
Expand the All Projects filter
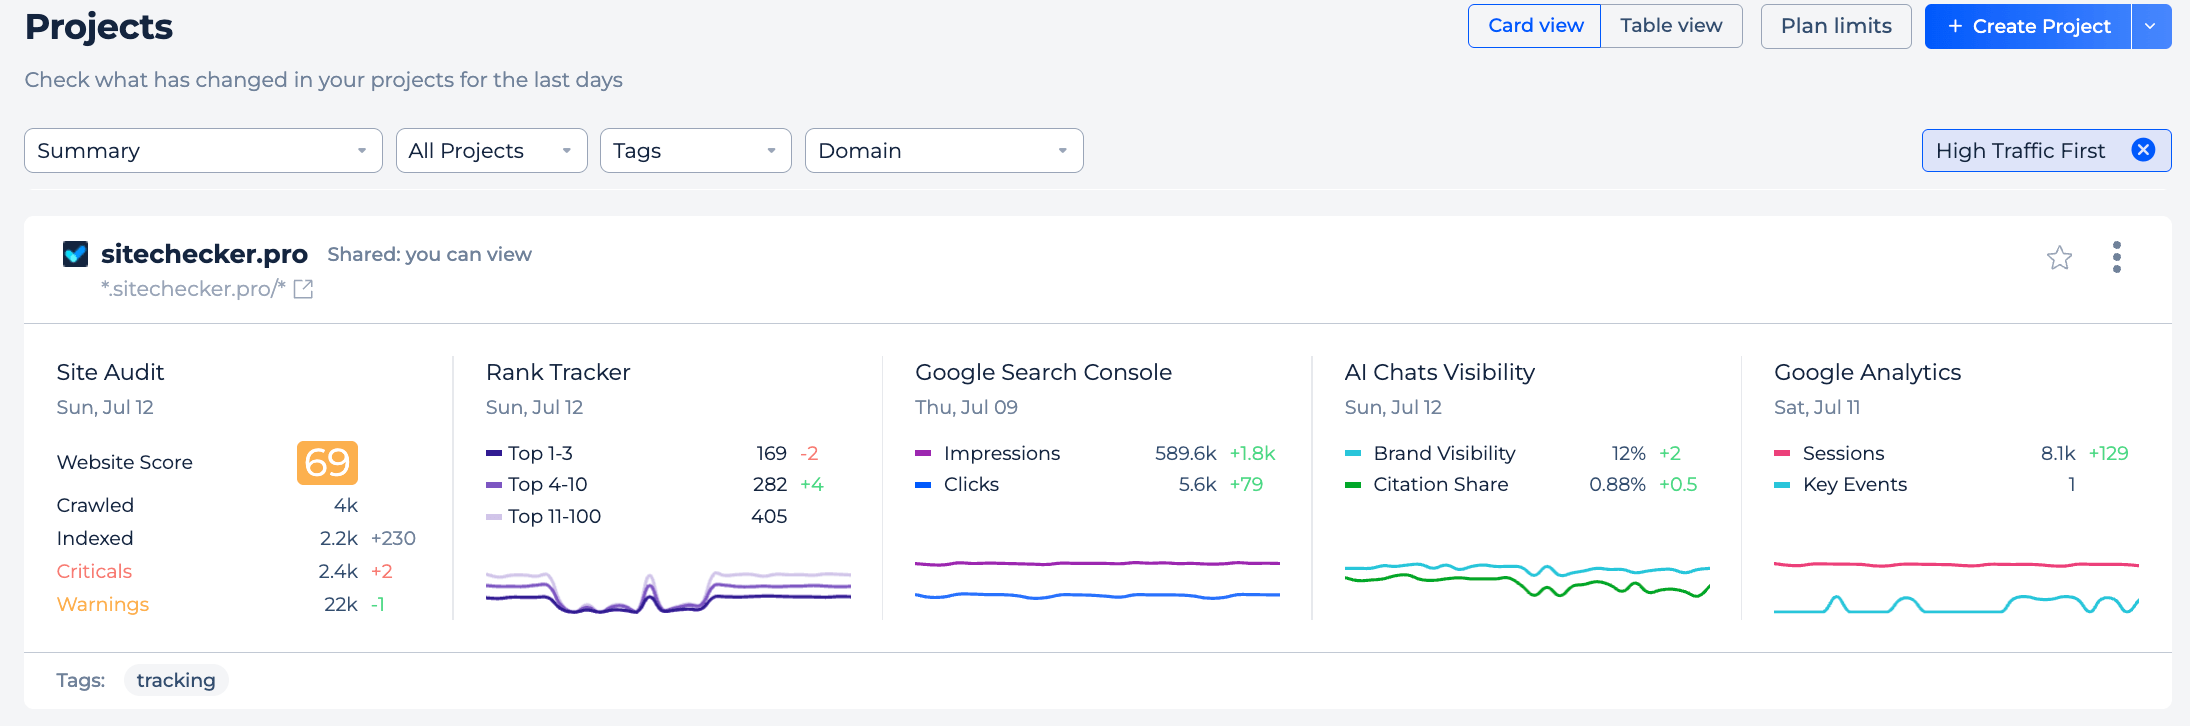(491, 150)
